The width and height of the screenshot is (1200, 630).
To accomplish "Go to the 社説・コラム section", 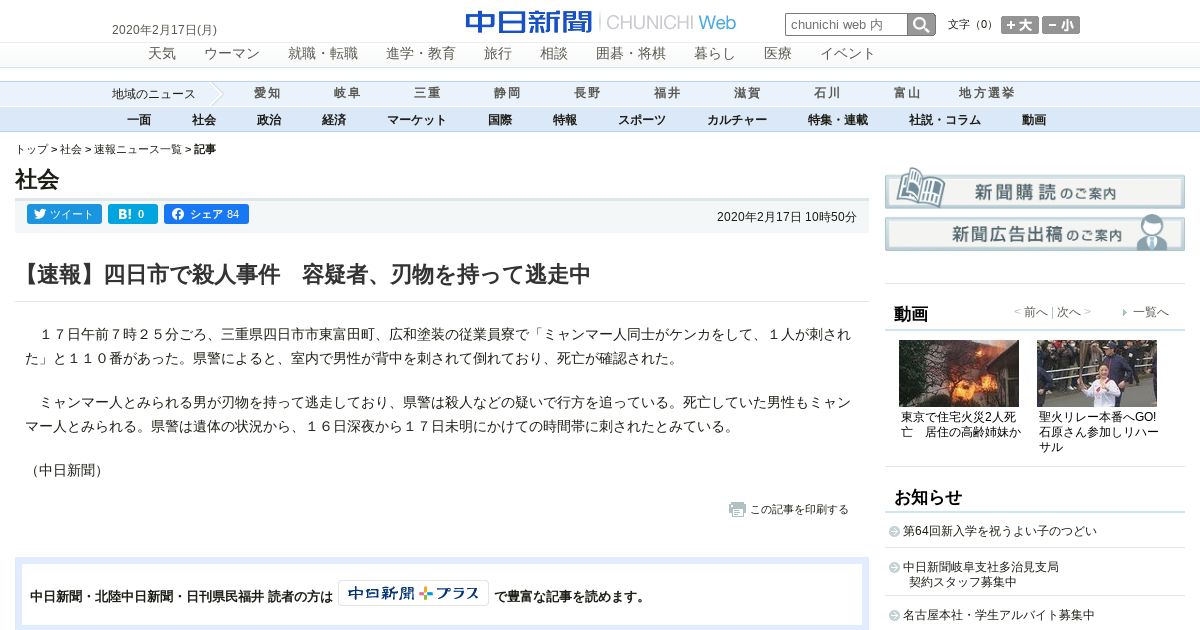I will coord(945,120).
